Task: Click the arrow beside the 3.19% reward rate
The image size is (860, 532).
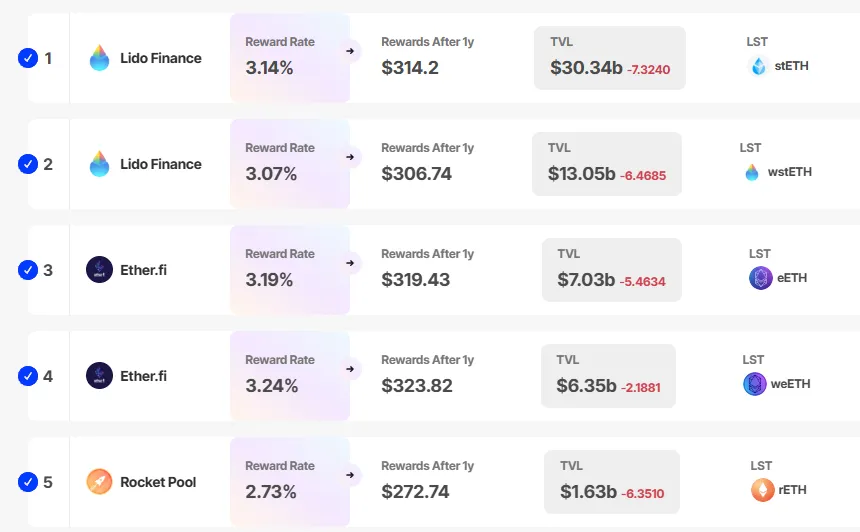Action: [x=350, y=262]
